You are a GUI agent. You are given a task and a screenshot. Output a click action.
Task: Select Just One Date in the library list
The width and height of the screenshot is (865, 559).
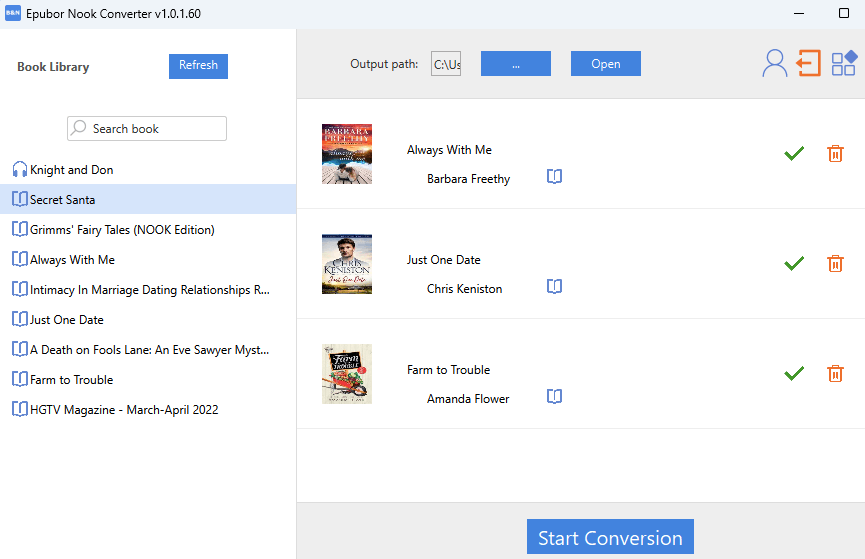pyautogui.click(x=148, y=320)
